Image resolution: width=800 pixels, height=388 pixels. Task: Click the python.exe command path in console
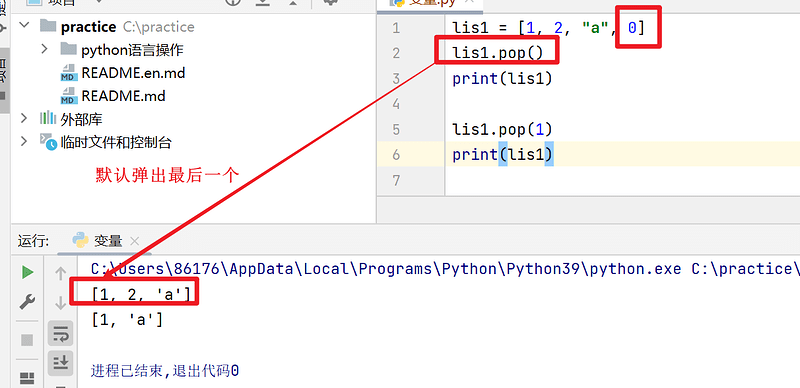(385, 269)
